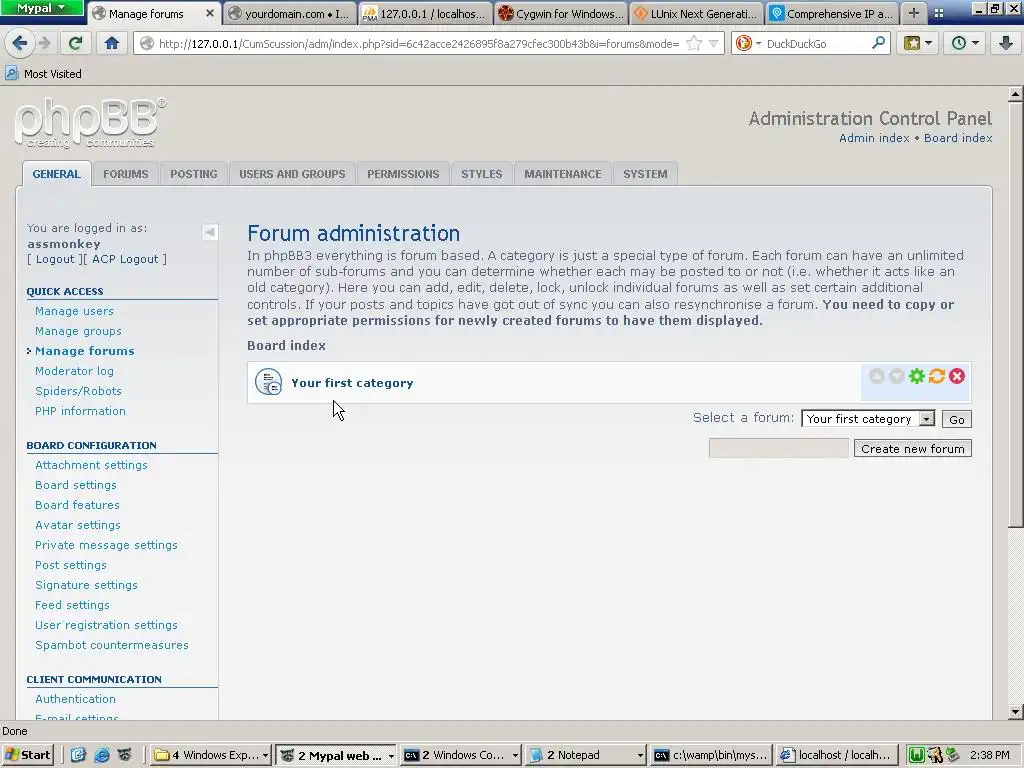Open Manage users in Quick Access
This screenshot has width=1024, height=768.
click(x=74, y=311)
